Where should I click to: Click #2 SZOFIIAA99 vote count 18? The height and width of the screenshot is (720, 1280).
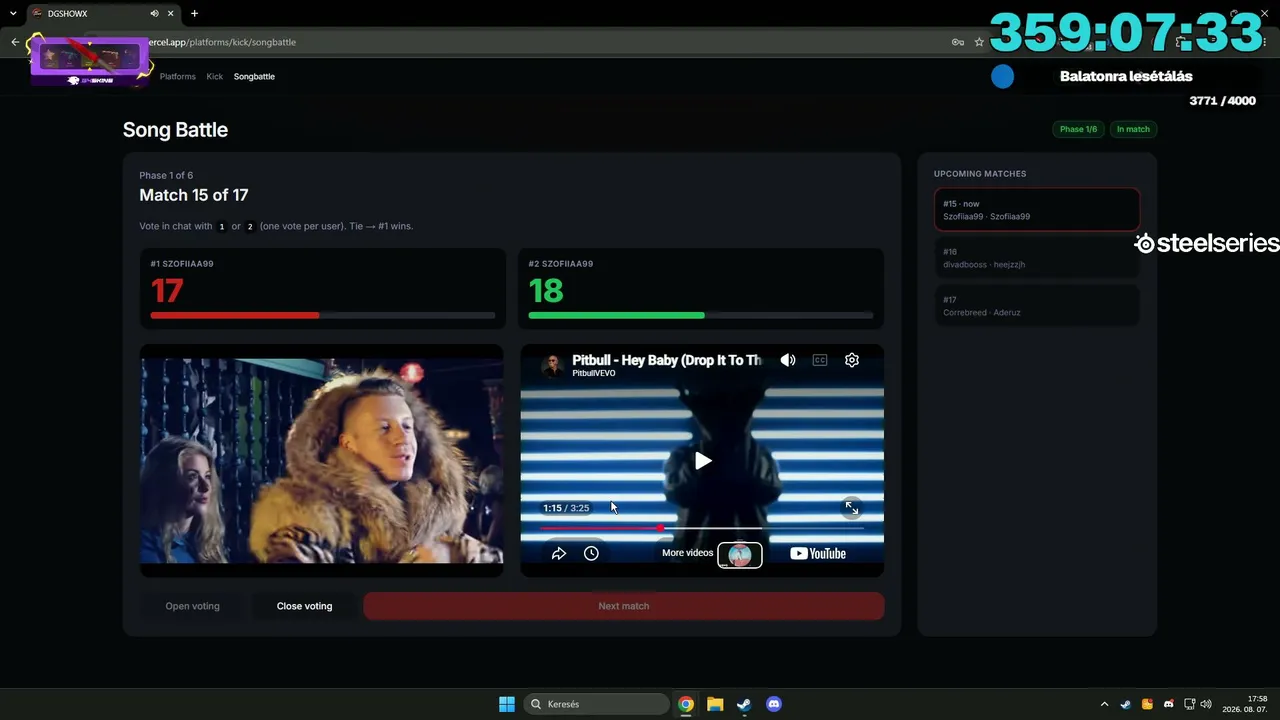pyautogui.click(x=546, y=291)
